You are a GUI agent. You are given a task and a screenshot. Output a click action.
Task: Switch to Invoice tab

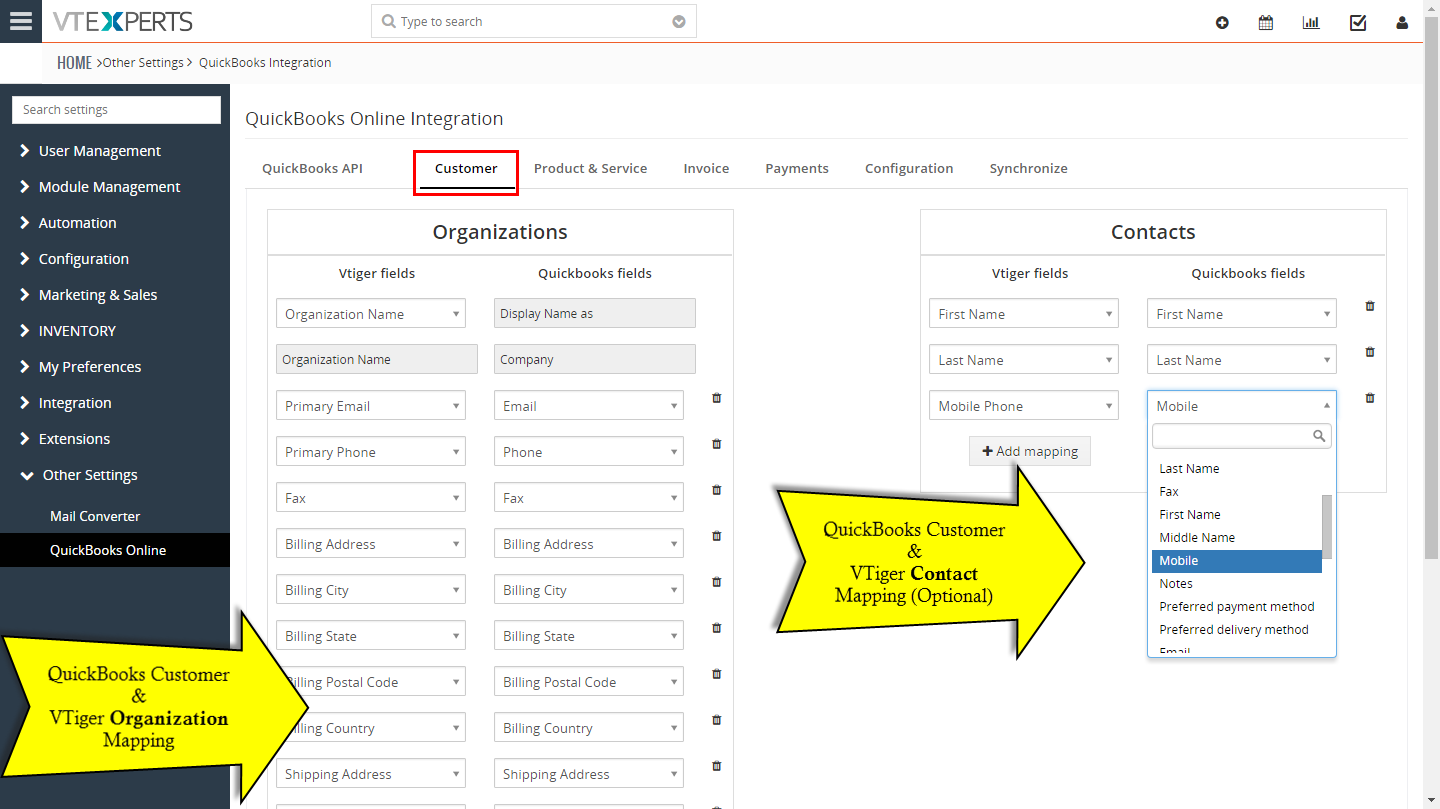(706, 168)
